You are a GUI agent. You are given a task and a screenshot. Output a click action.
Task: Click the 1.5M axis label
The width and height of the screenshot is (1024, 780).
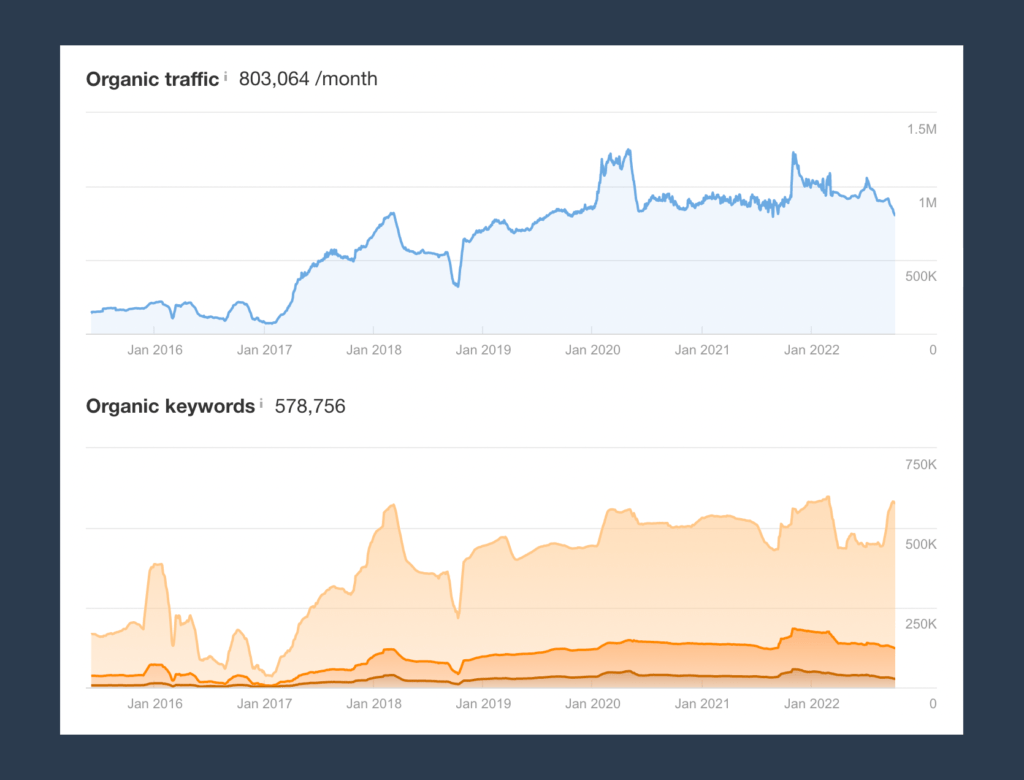(x=921, y=129)
